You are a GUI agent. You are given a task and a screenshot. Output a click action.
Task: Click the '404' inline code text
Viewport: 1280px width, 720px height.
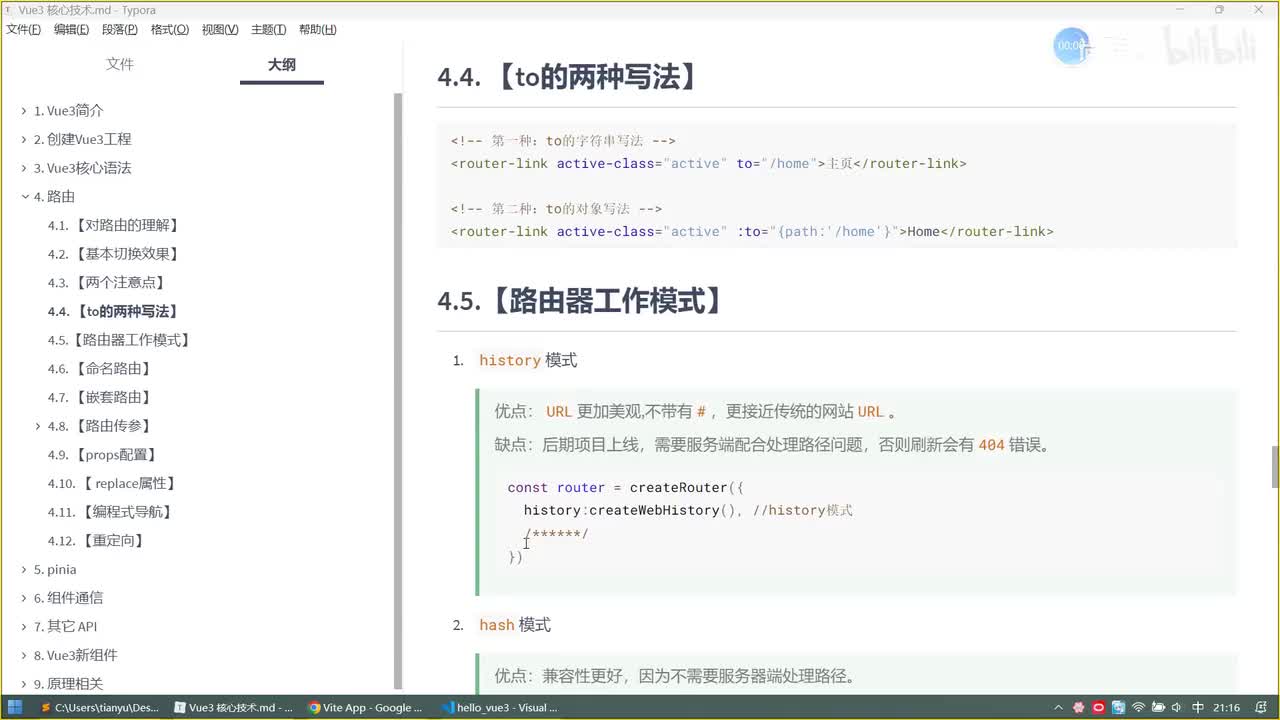(x=991, y=445)
